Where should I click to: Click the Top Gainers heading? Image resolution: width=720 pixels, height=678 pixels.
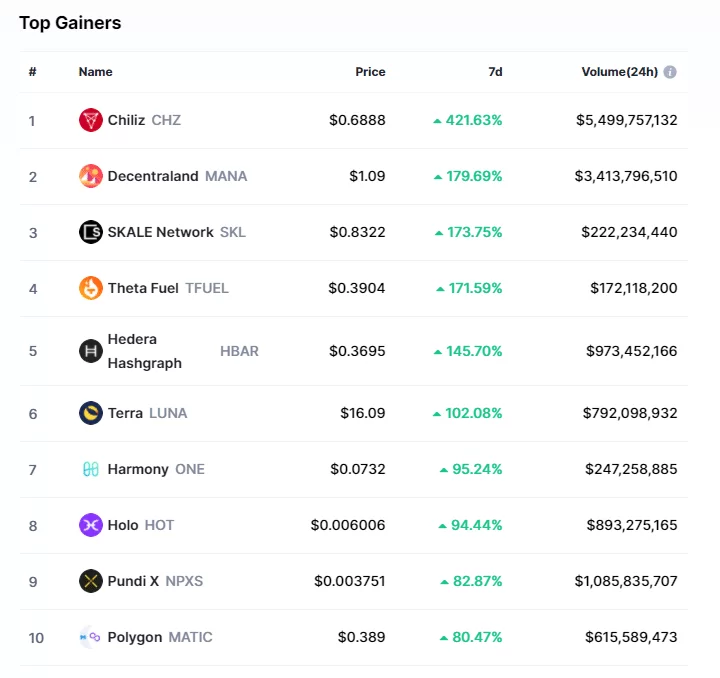pos(70,22)
